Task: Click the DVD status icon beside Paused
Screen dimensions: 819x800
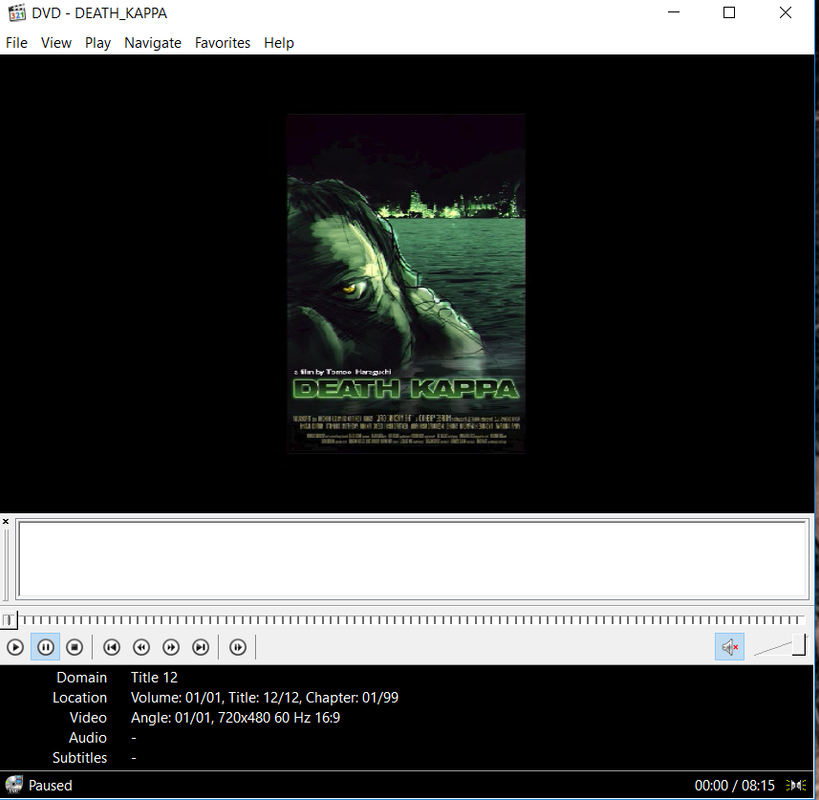Action: tap(14, 785)
